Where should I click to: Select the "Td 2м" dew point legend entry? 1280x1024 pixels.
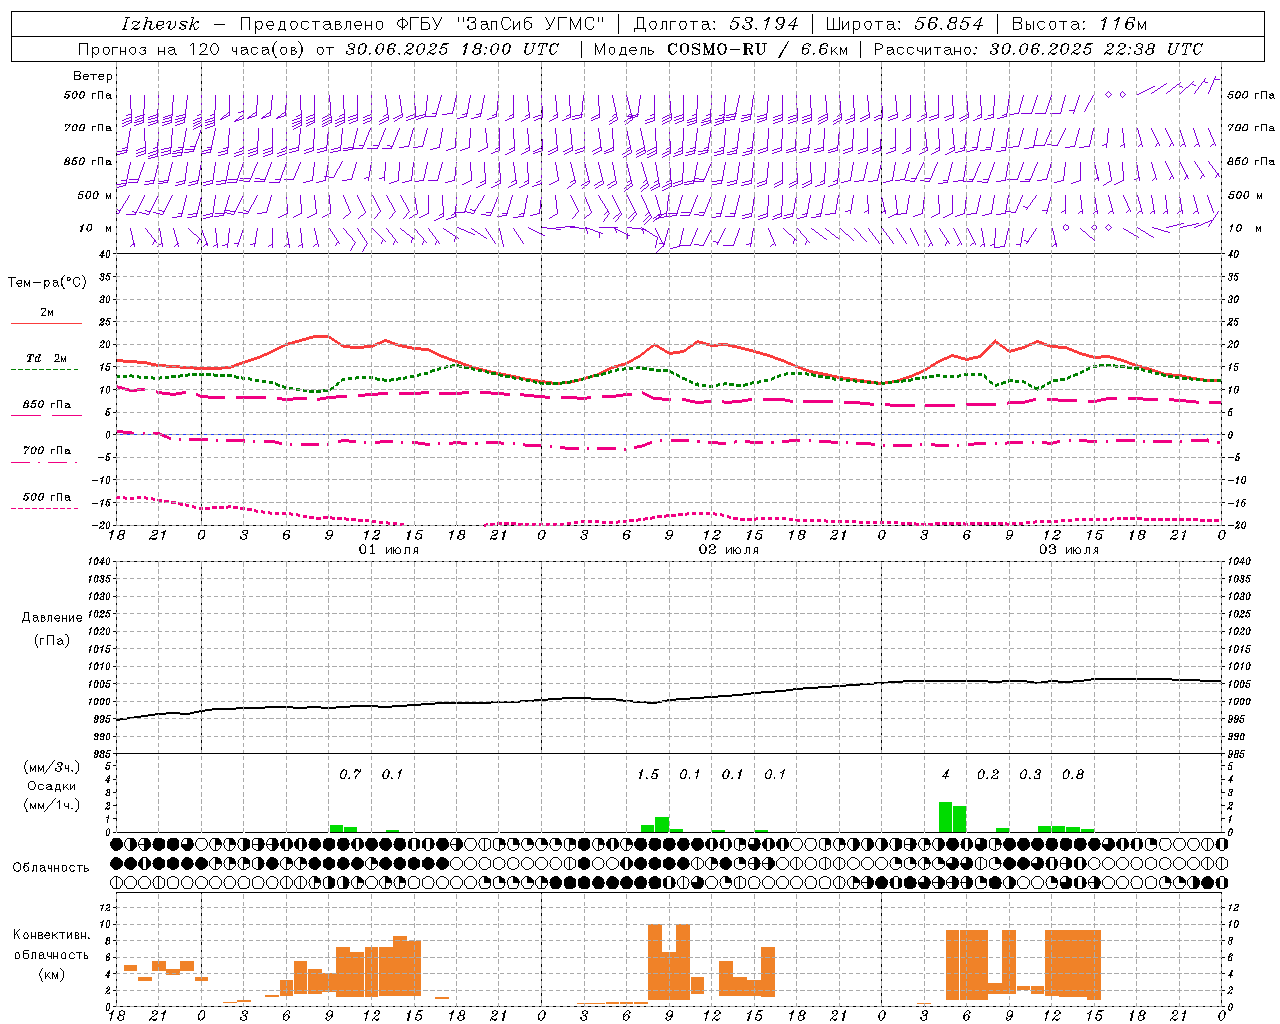coord(47,358)
